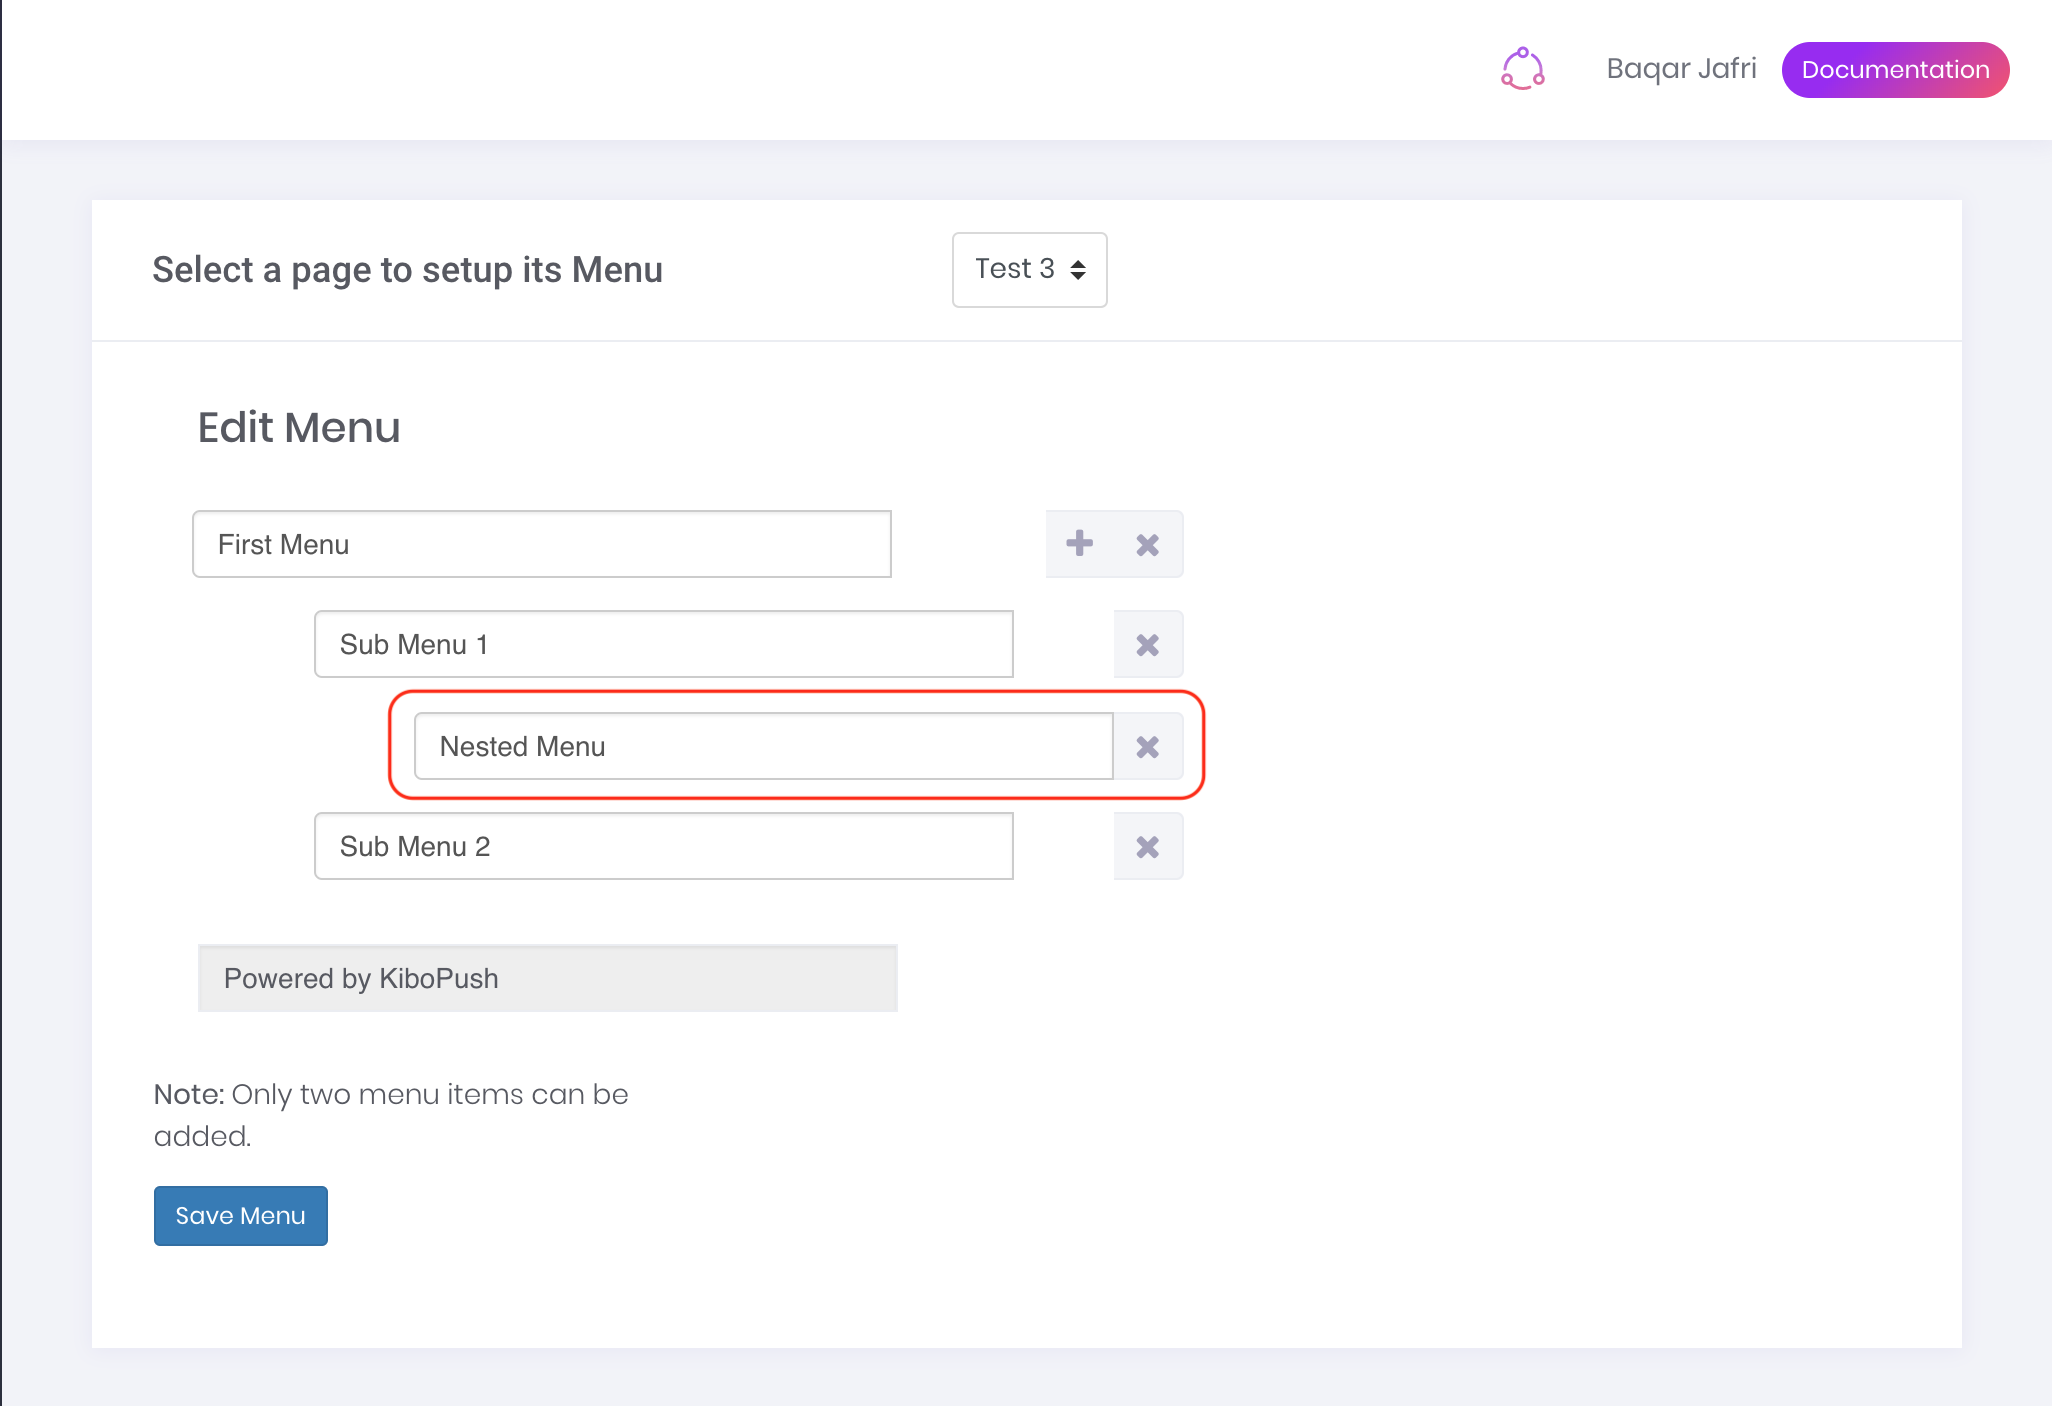This screenshot has height=1406, width=2052.
Task: Focus the Sub Menu 1 input field
Action: pos(663,645)
